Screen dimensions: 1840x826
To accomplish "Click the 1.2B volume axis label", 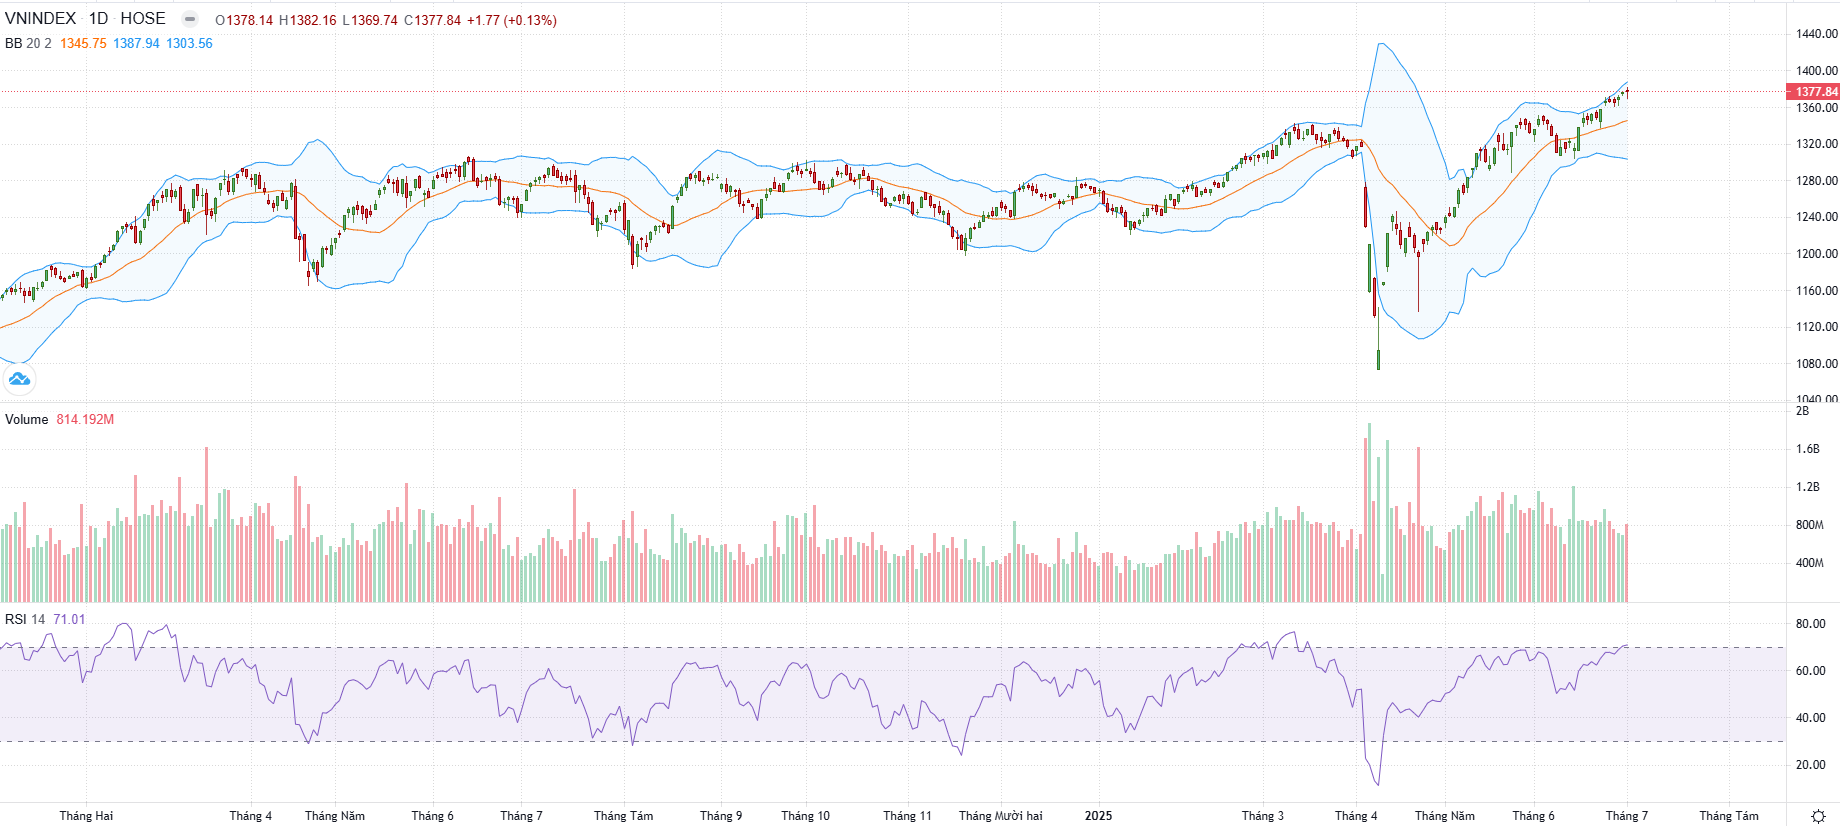I will (1808, 487).
